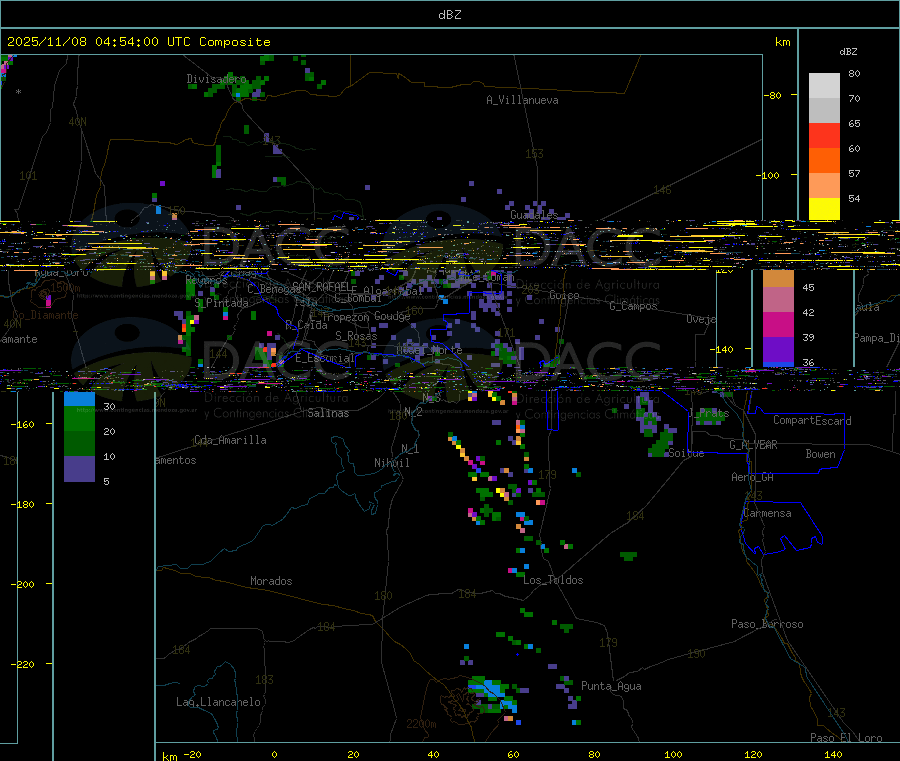Select the Bowen label
900x761 pixels.
click(x=820, y=454)
